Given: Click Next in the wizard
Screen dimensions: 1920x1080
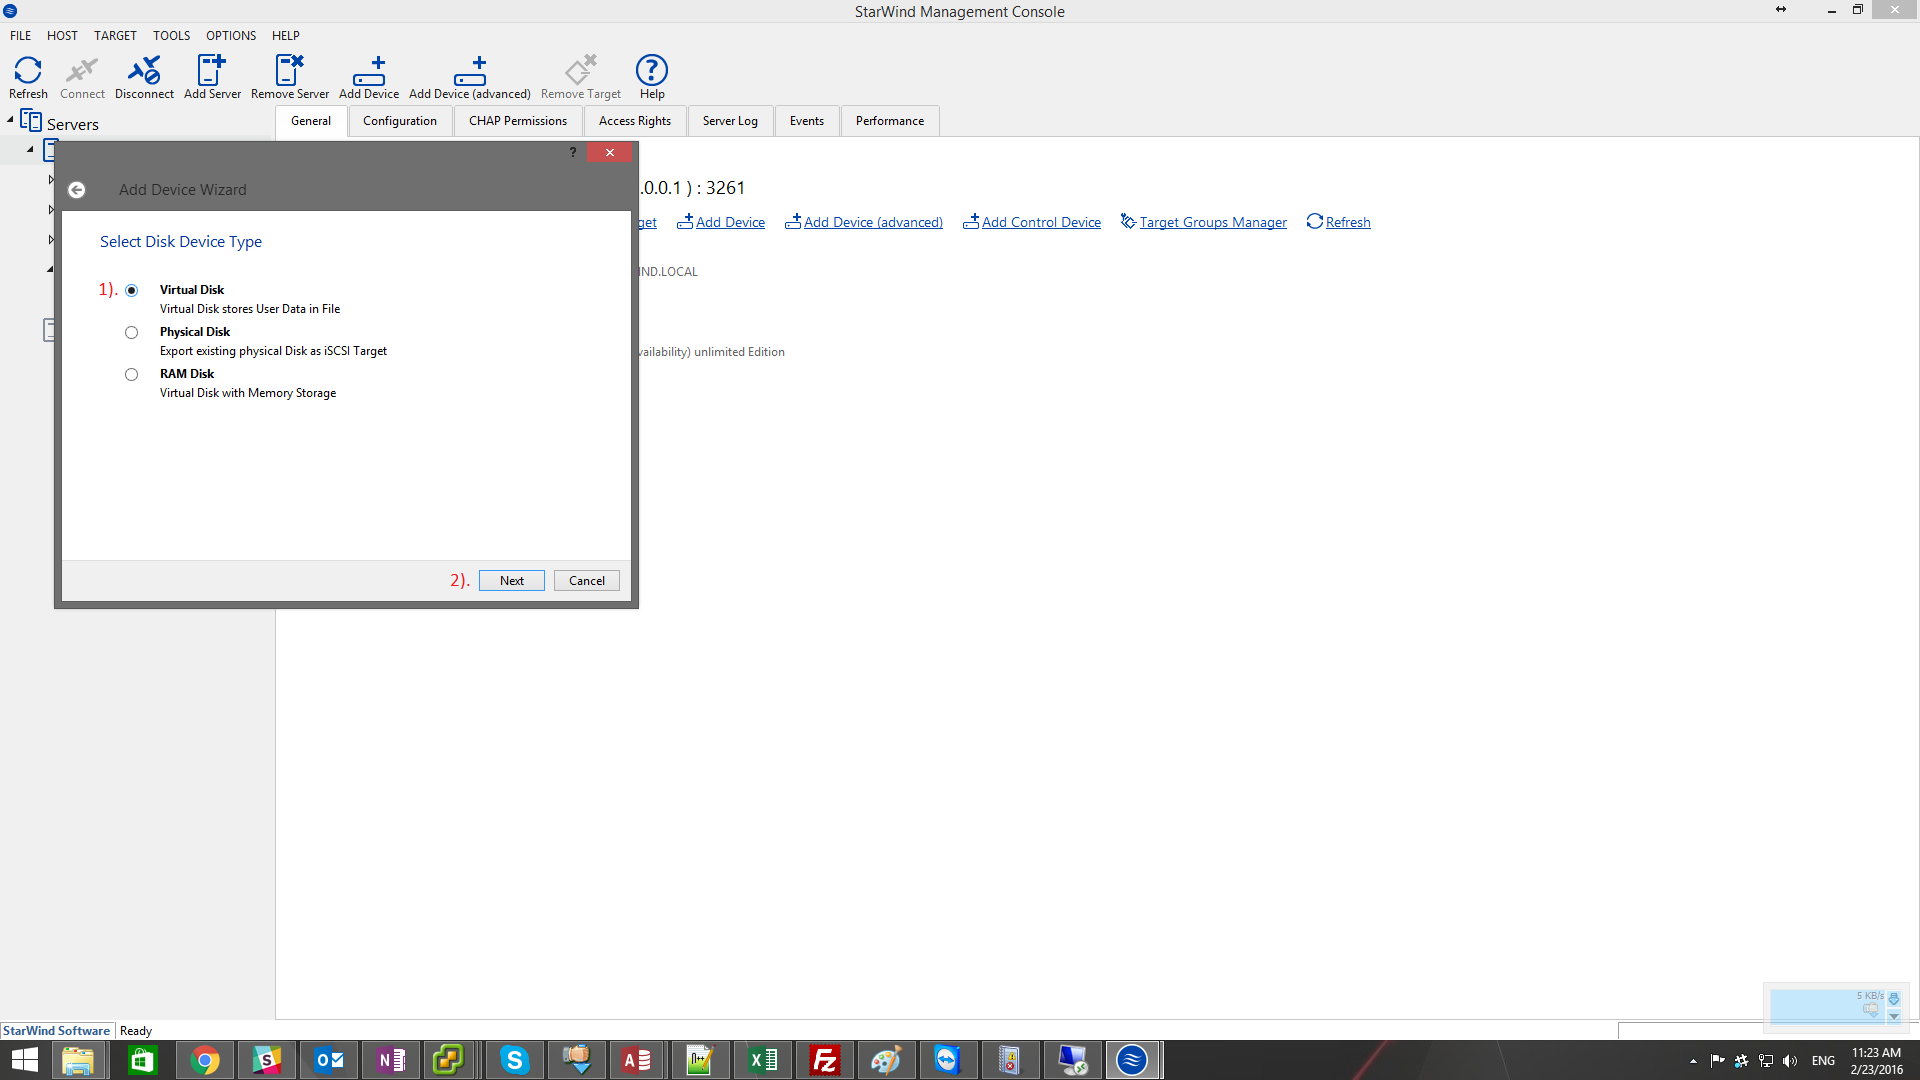Looking at the screenshot, I should 512,581.
